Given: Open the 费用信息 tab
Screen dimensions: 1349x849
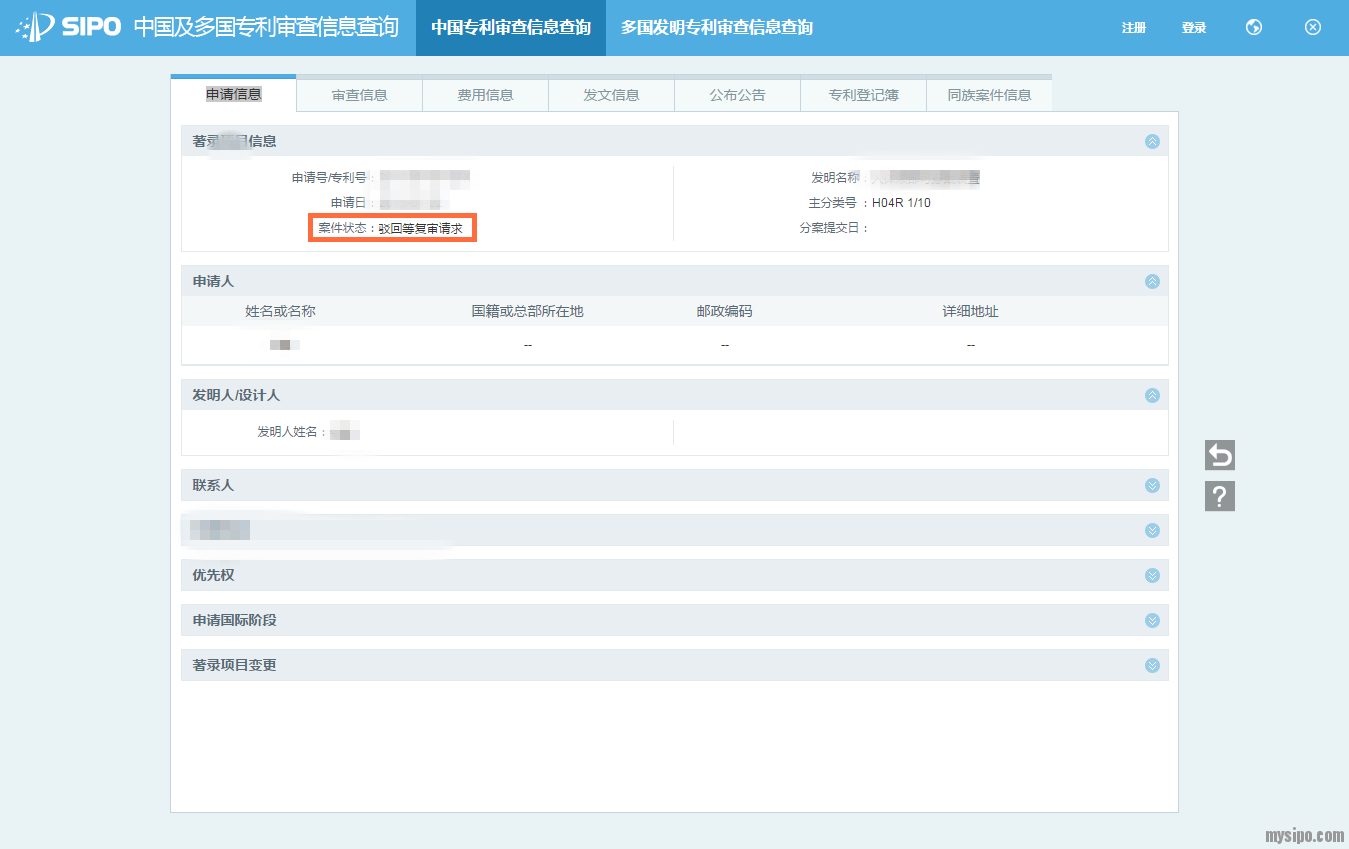Looking at the screenshot, I should (x=486, y=95).
